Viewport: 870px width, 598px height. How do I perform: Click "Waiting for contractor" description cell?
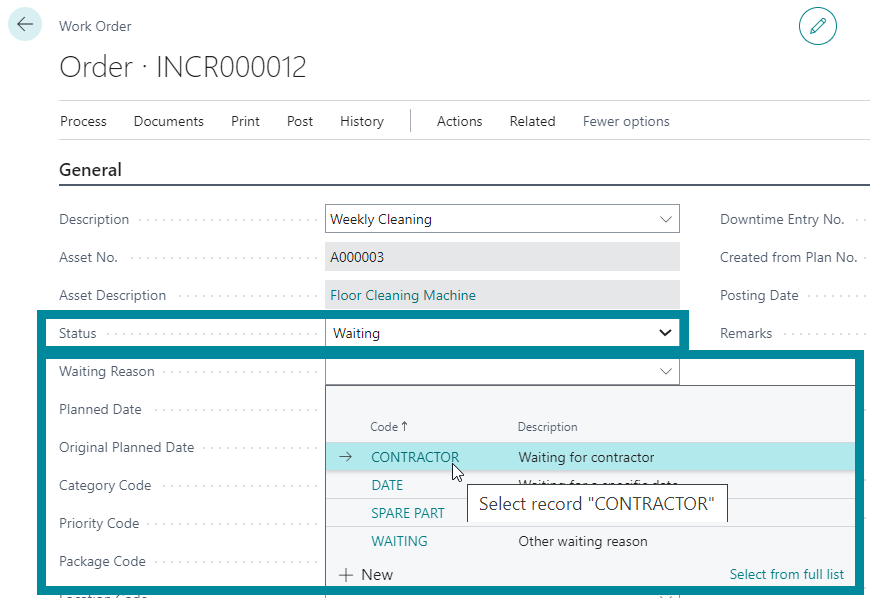pyautogui.click(x=586, y=457)
